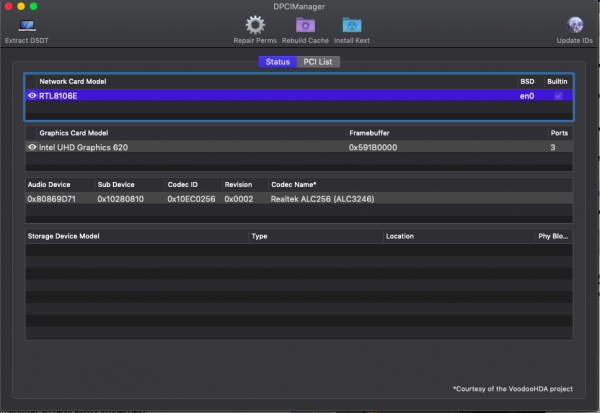Toggle the Builtin checkbox for RTL8106E
This screenshot has height=413, width=600.
(x=558, y=95)
